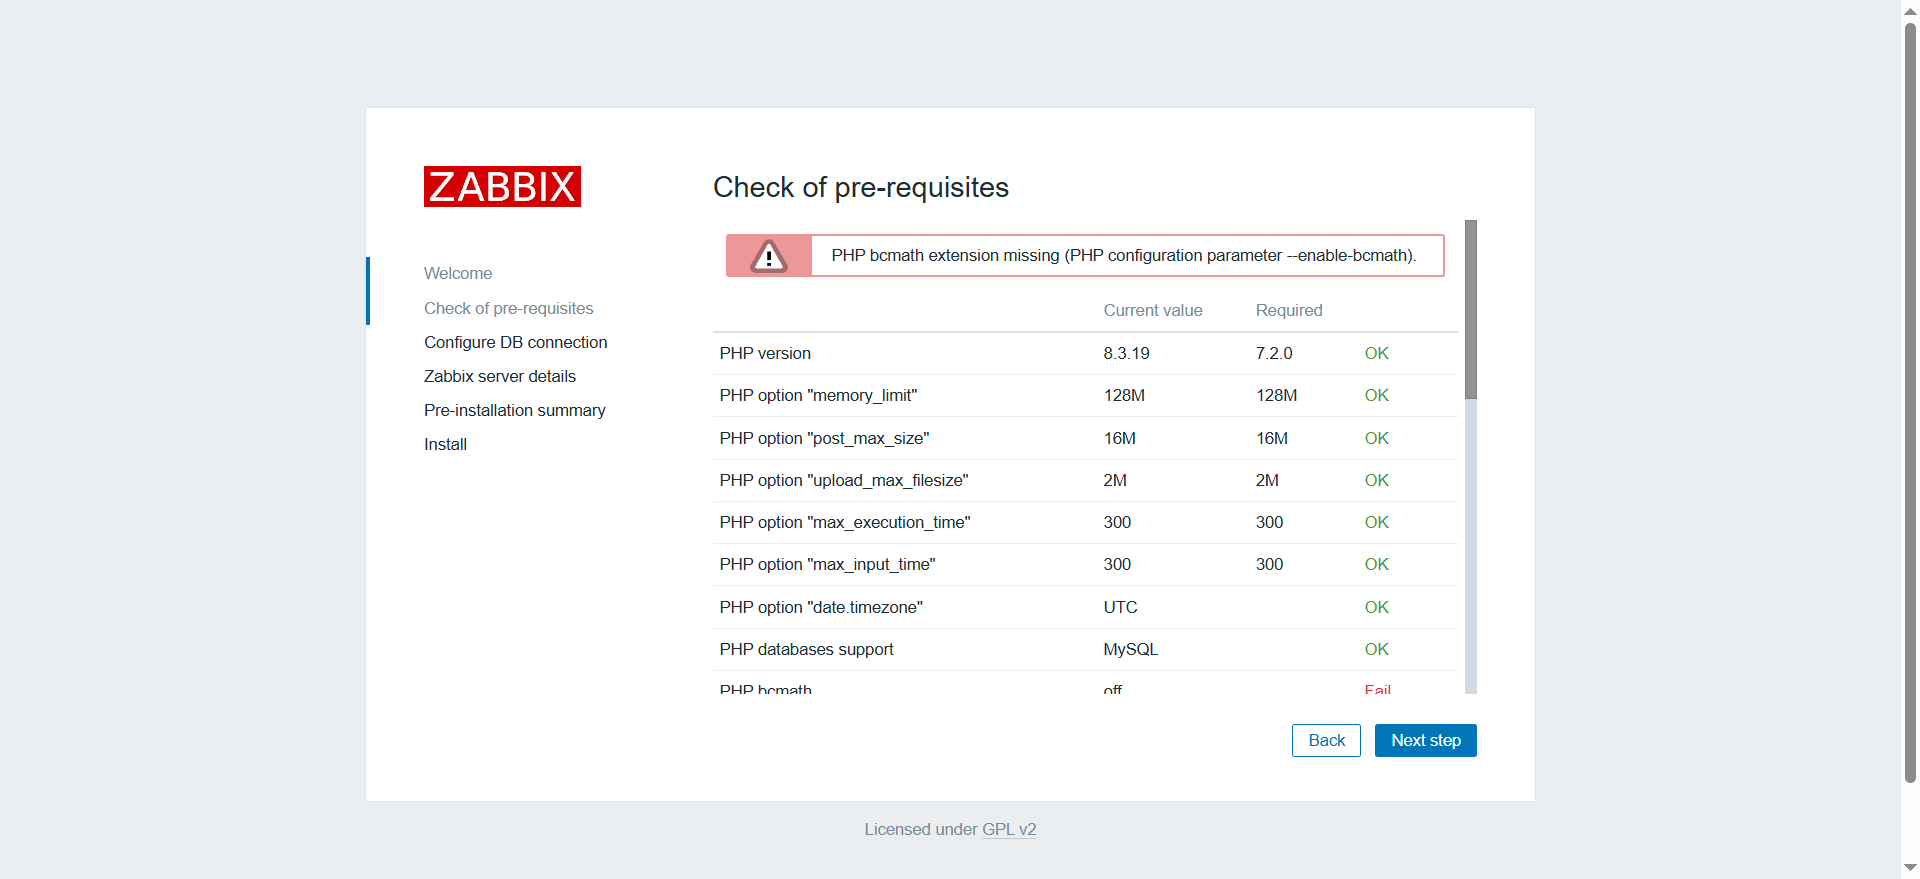Click the warning triangle icon
This screenshot has width=1920, height=879.
[768, 256]
